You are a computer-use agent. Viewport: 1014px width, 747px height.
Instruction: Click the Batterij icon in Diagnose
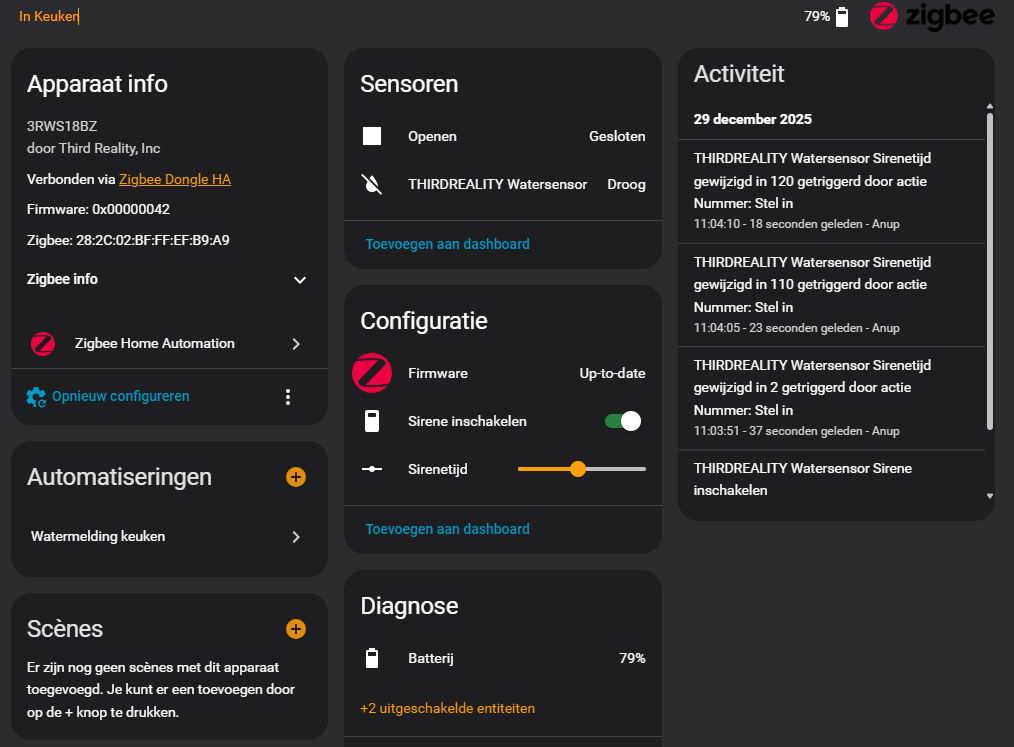[x=372, y=658]
